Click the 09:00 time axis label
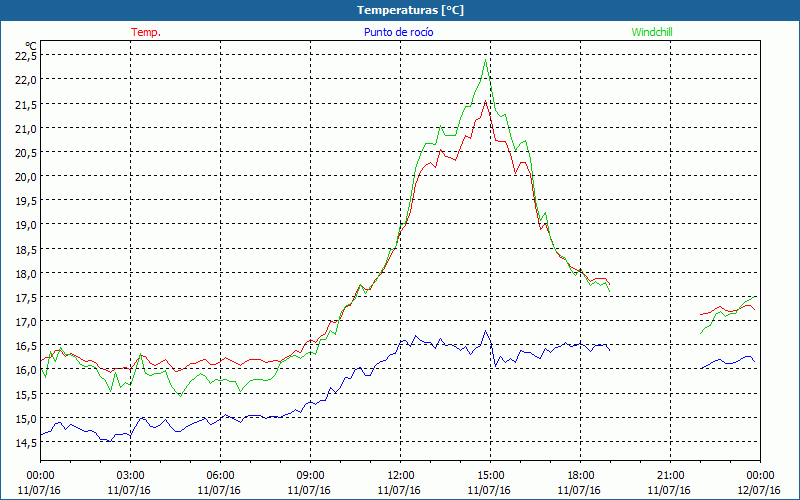Image resolution: width=800 pixels, height=500 pixels. click(x=310, y=476)
